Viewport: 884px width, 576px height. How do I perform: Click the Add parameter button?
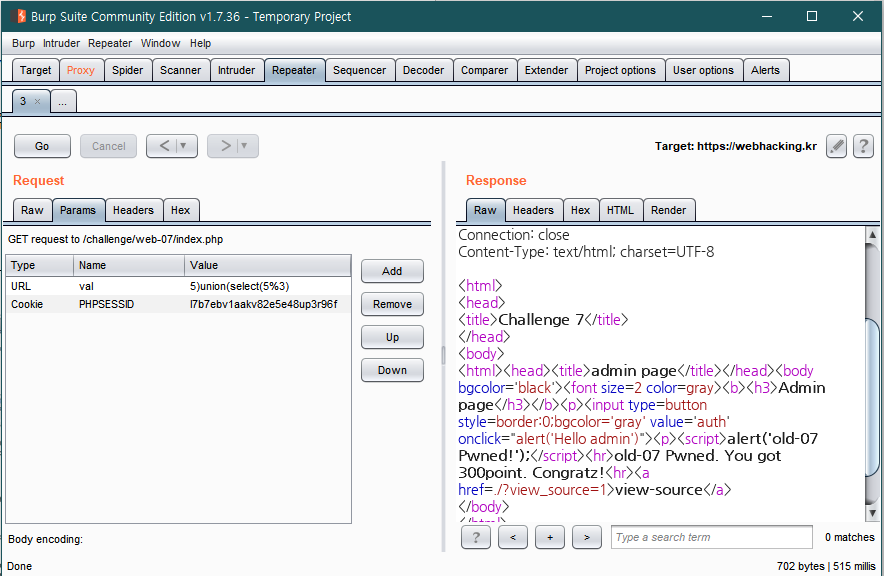click(392, 271)
